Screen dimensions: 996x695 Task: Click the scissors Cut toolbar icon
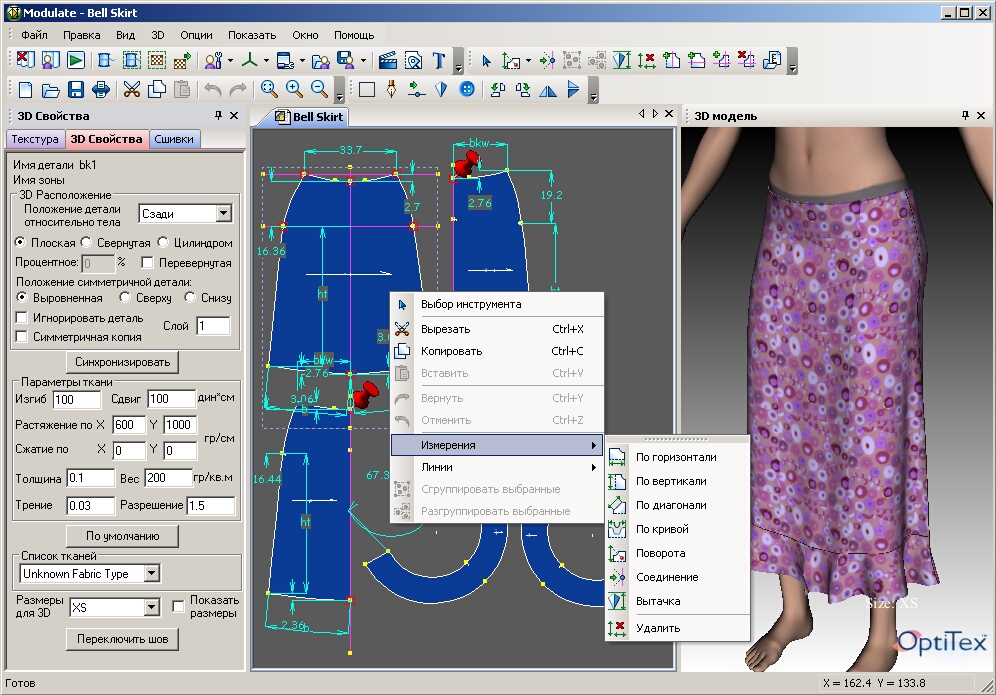131,90
